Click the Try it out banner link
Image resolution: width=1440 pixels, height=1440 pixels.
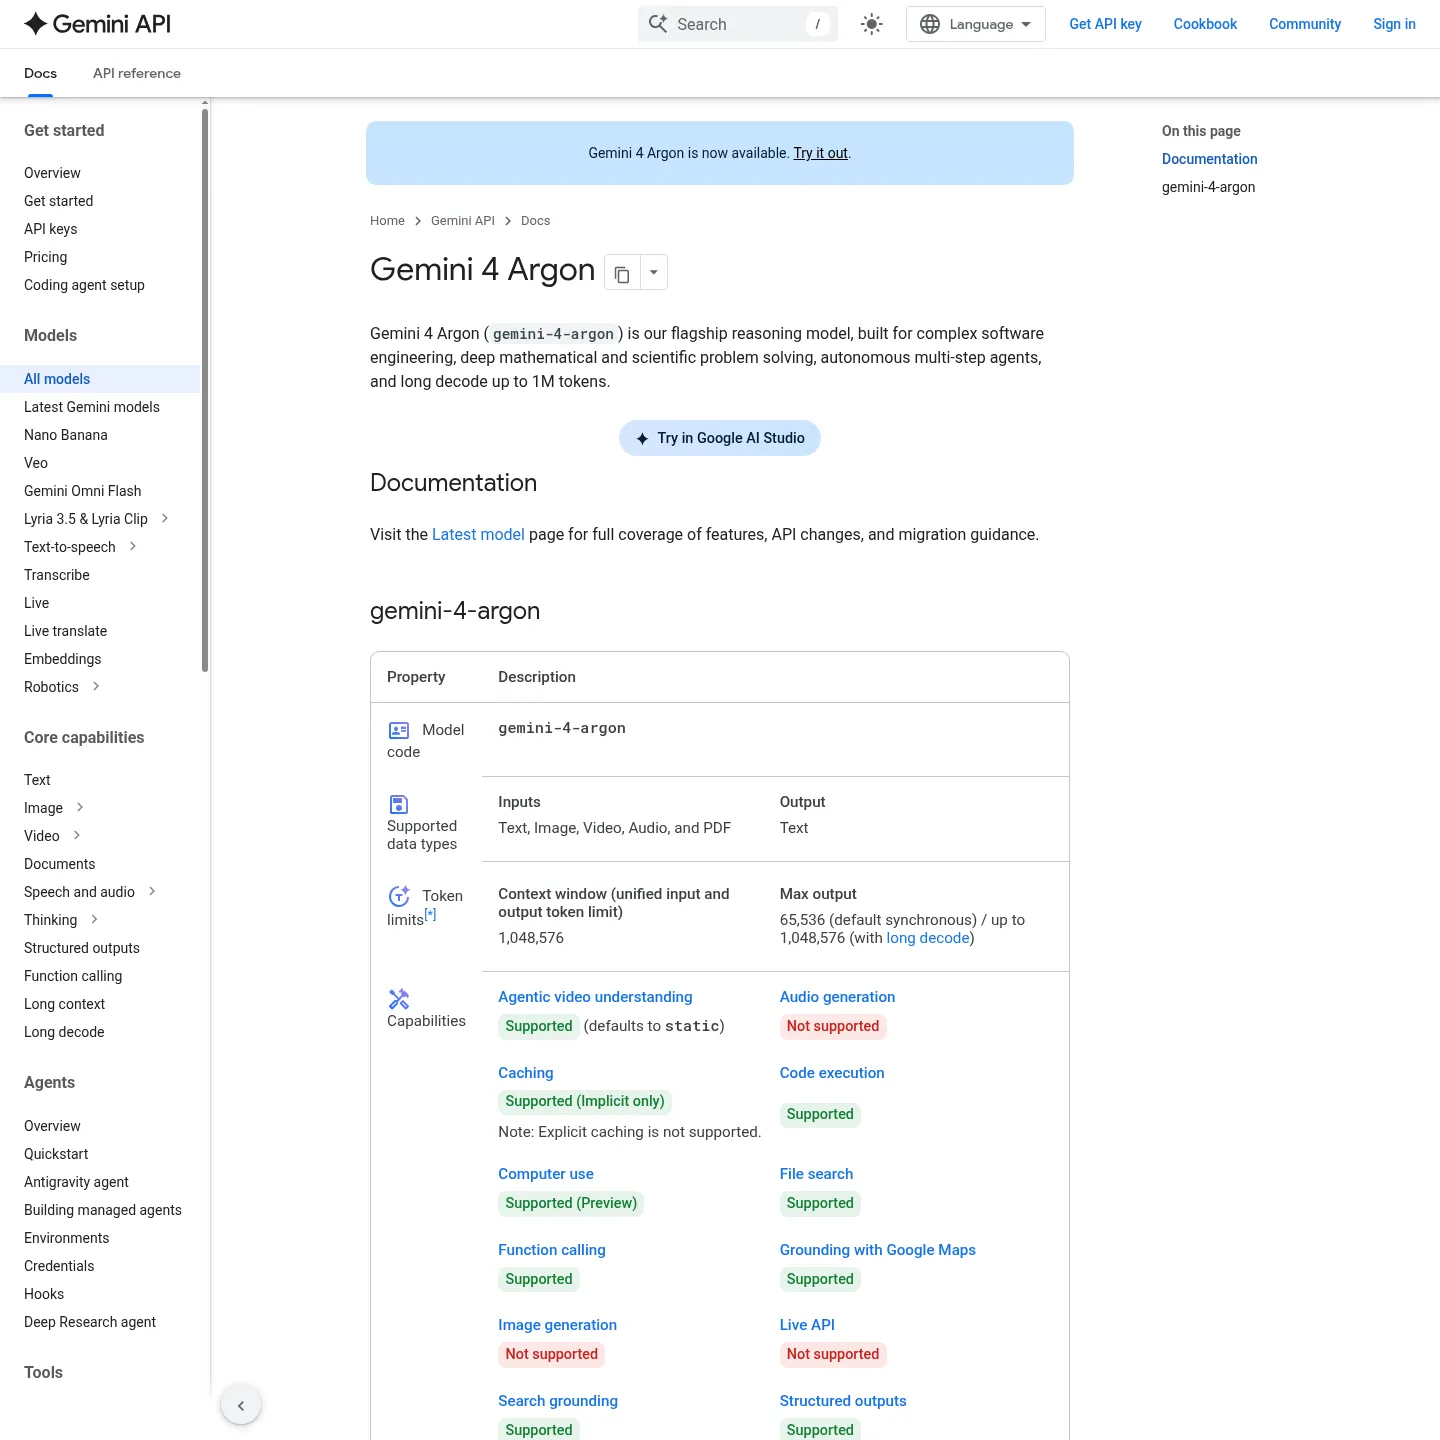[x=821, y=153]
